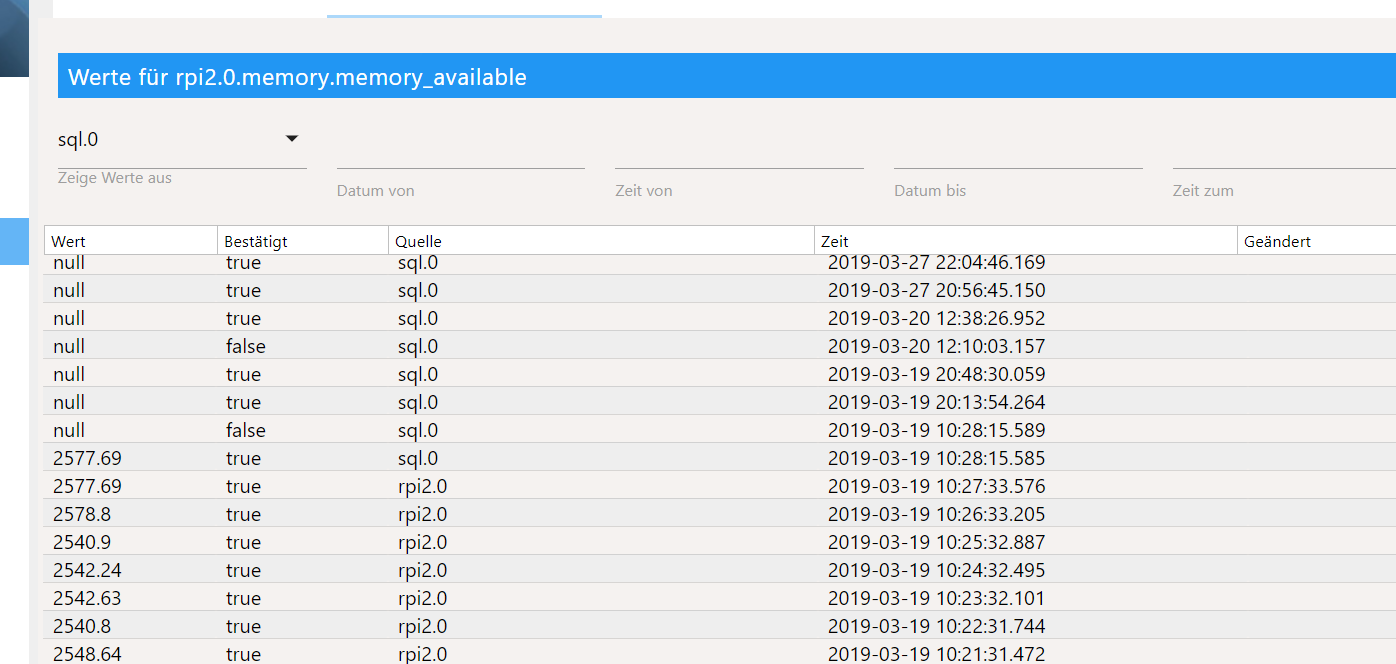This screenshot has width=1396, height=664.
Task: Click the Datum von input field
Action: 460,156
